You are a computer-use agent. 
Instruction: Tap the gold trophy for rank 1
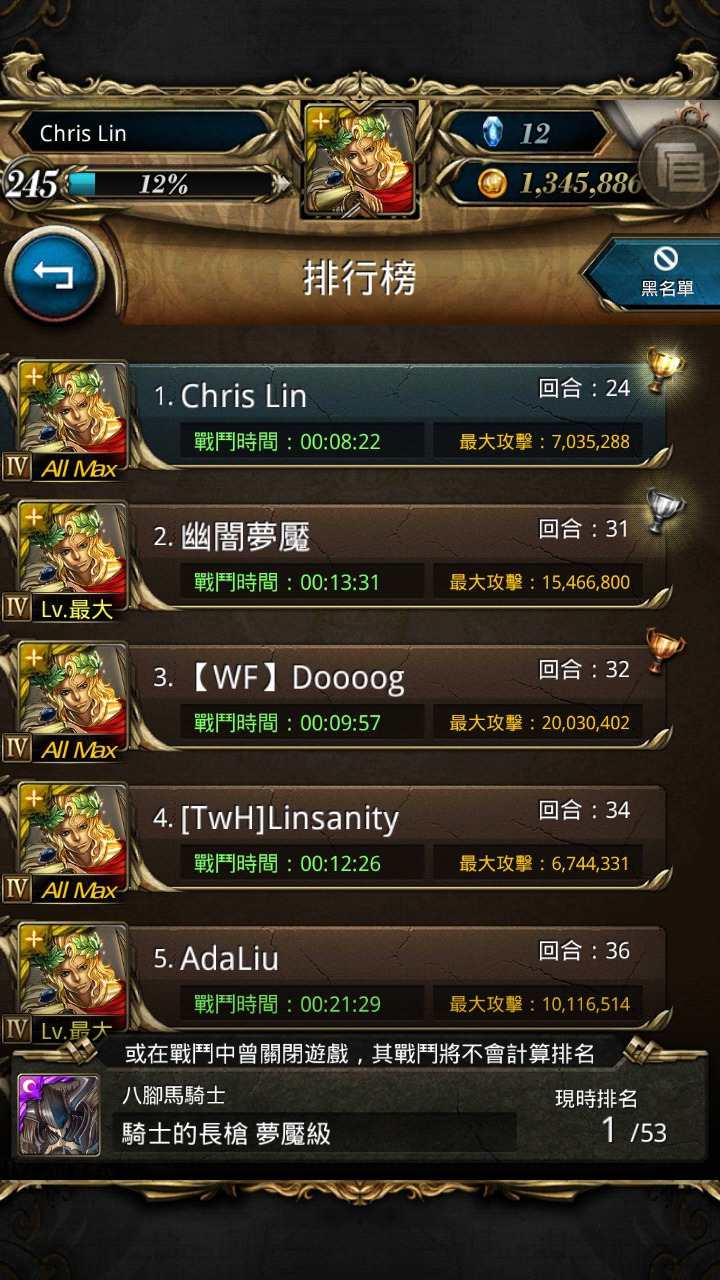[x=662, y=368]
